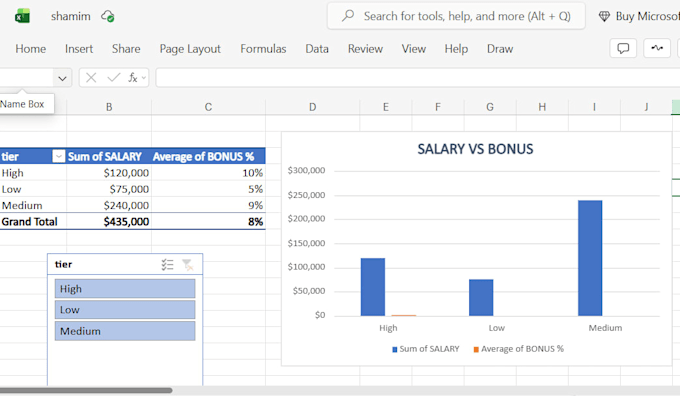Open the View tab
The height and width of the screenshot is (396, 680).
coord(414,49)
